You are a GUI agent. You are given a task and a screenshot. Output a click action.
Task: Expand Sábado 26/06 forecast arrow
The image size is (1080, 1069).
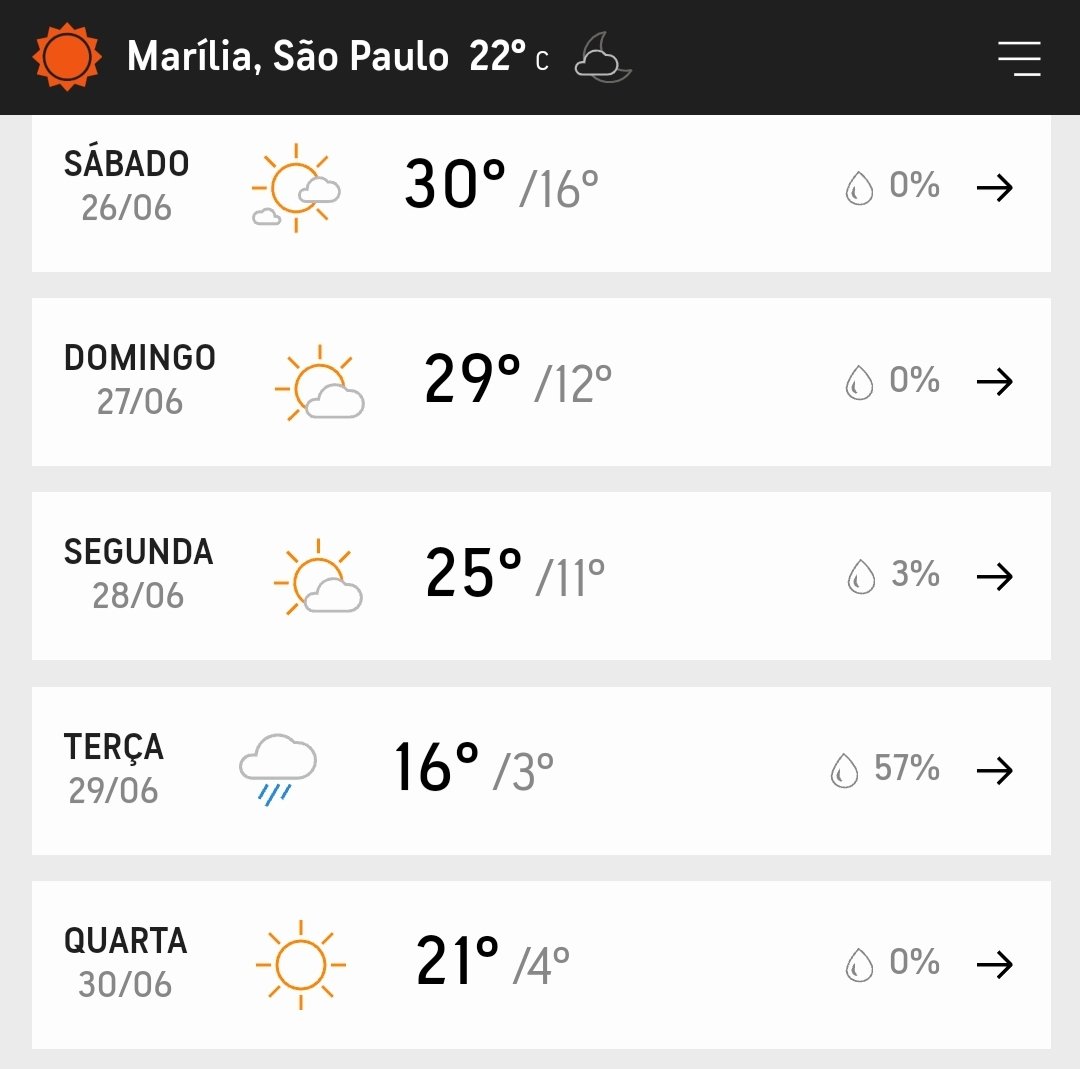pyautogui.click(x=995, y=187)
